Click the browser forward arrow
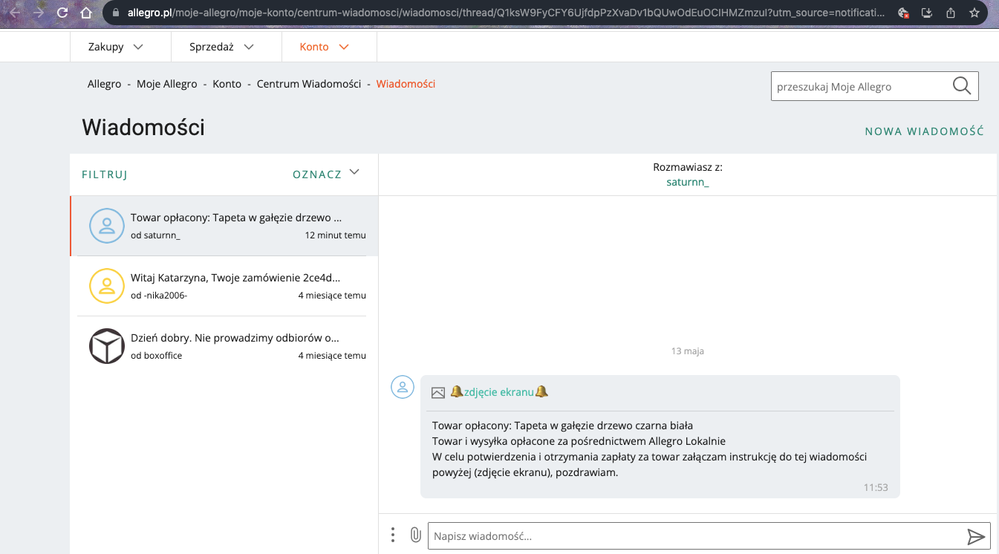Image resolution: width=999 pixels, height=554 pixels. point(38,13)
